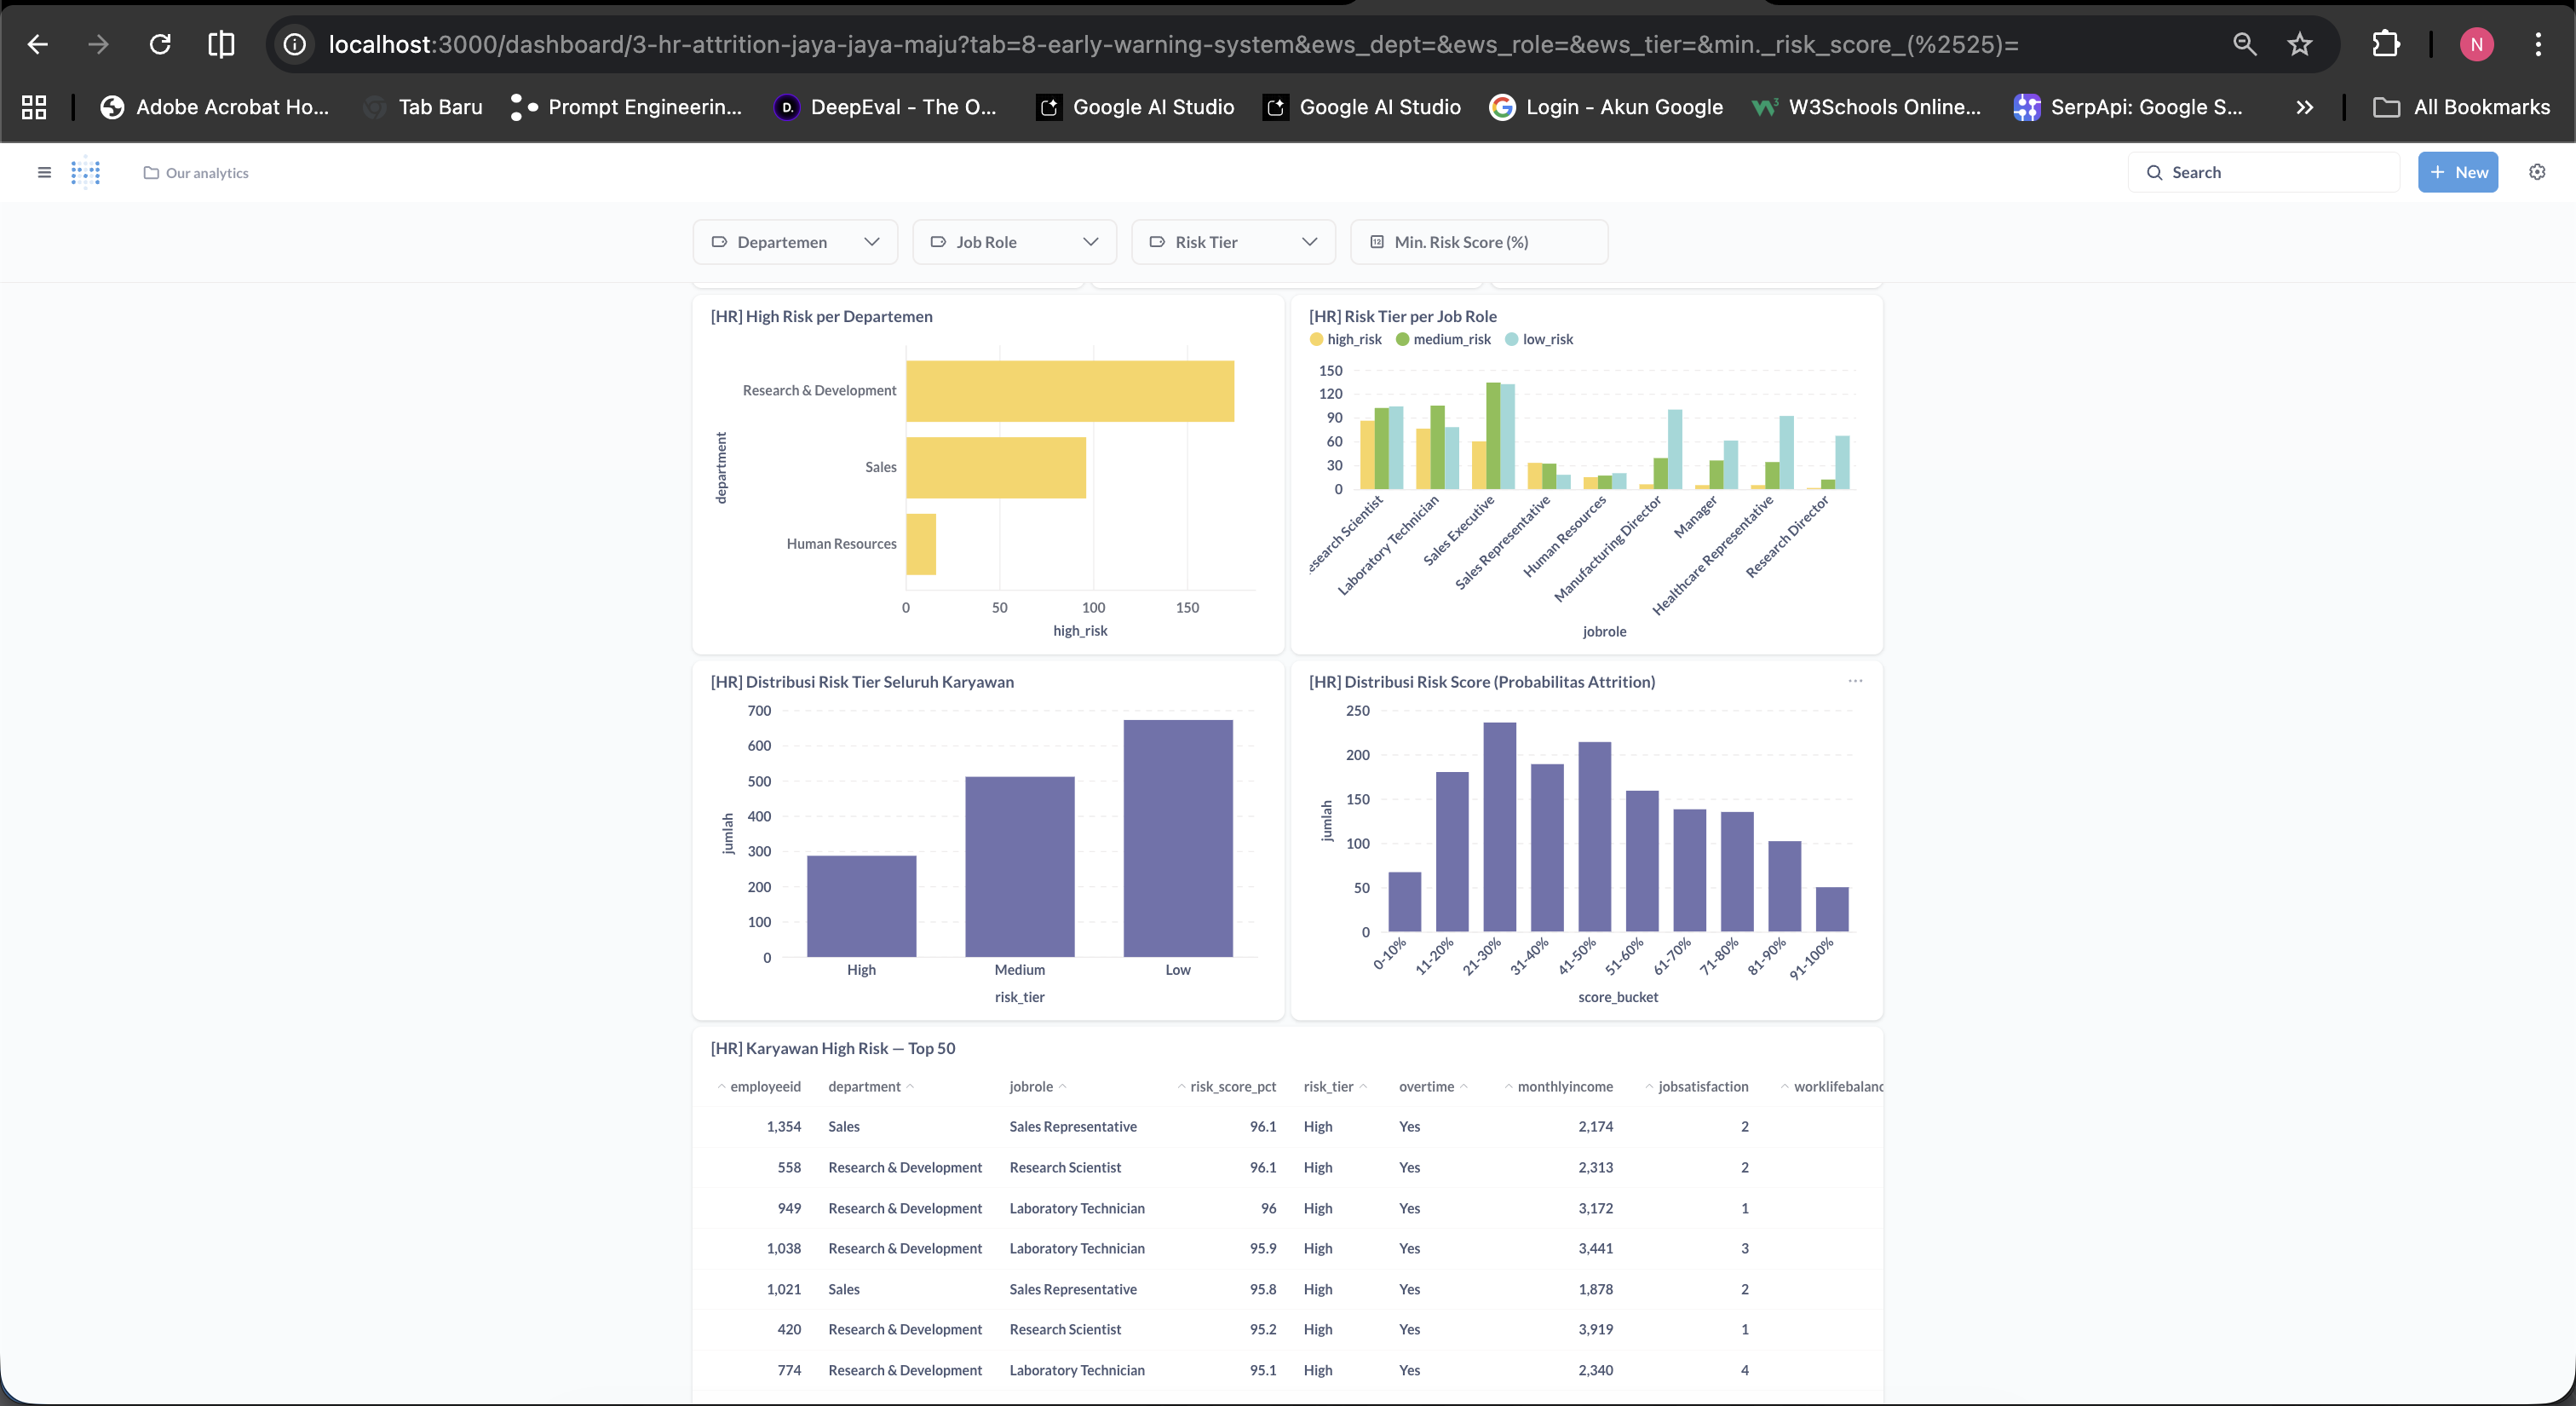
Task: Click the 21-30% score bucket bar
Action: pyautogui.click(x=1499, y=827)
